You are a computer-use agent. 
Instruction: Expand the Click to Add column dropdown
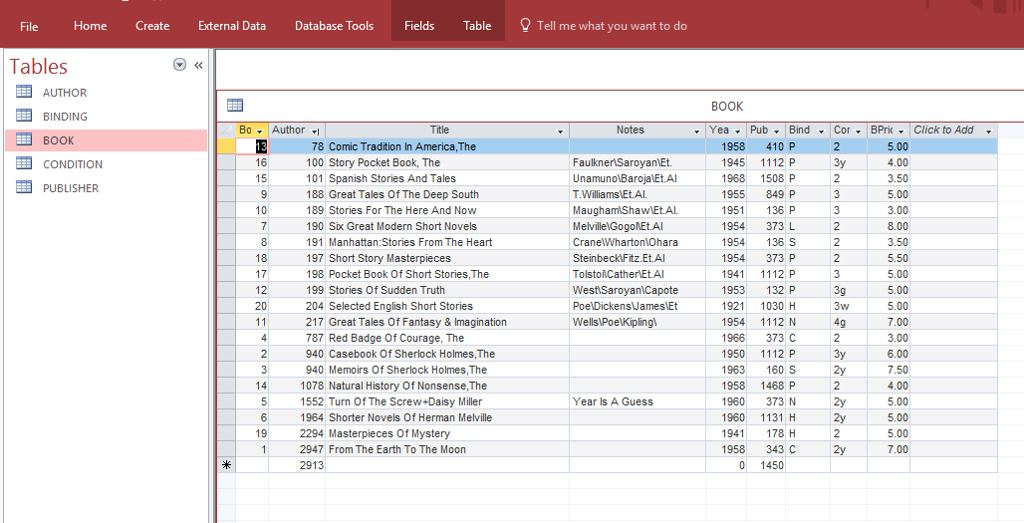tap(988, 131)
